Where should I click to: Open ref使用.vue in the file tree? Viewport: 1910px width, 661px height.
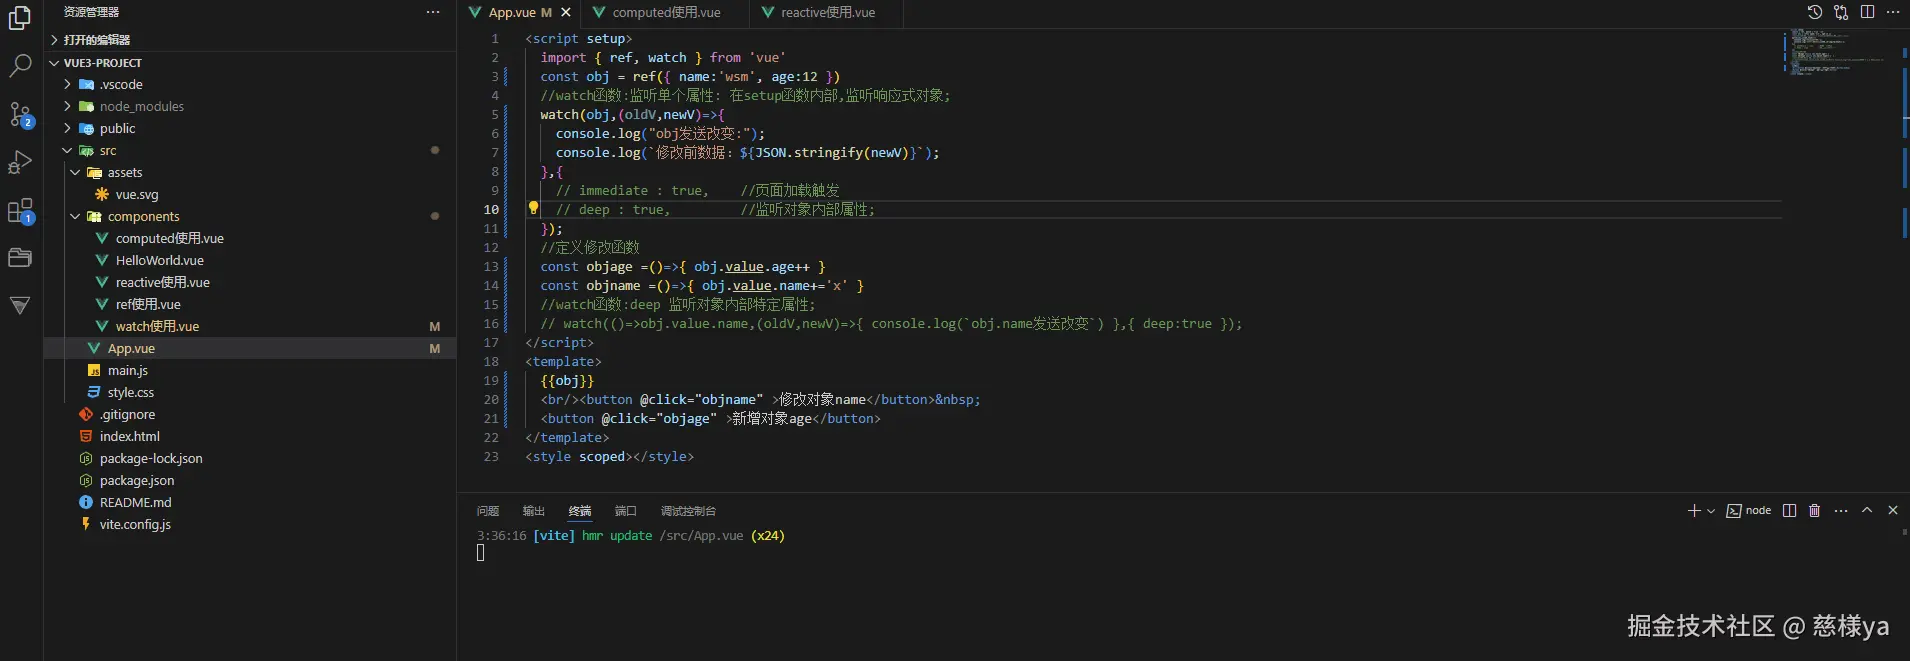click(250, 305)
